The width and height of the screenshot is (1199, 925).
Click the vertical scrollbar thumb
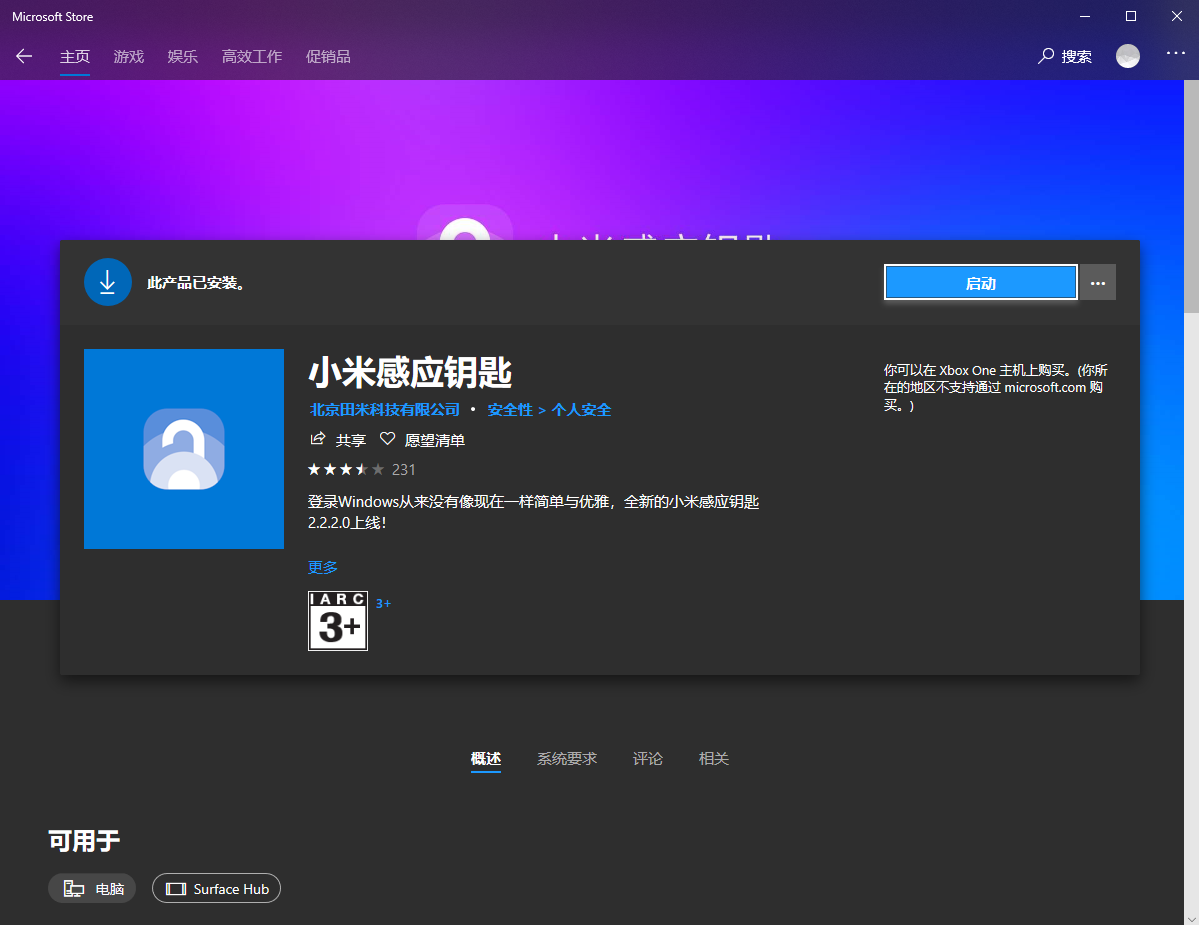click(x=1191, y=196)
